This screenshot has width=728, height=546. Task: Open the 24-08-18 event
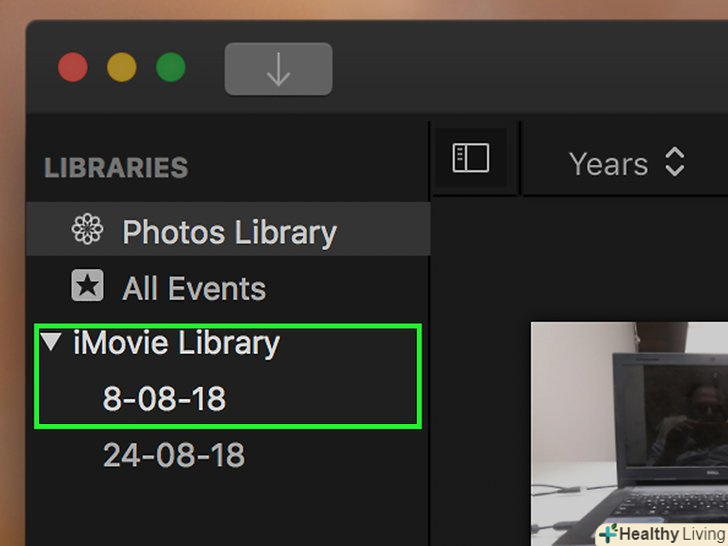click(173, 456)
